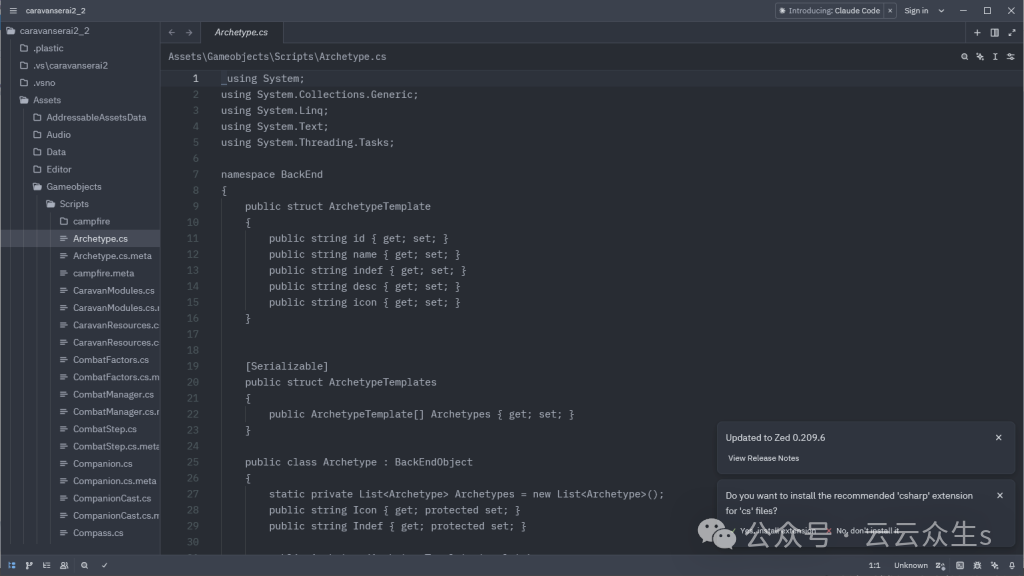
Task: Close the Updated to Zed notification
Action: click(x=999, y=438)
